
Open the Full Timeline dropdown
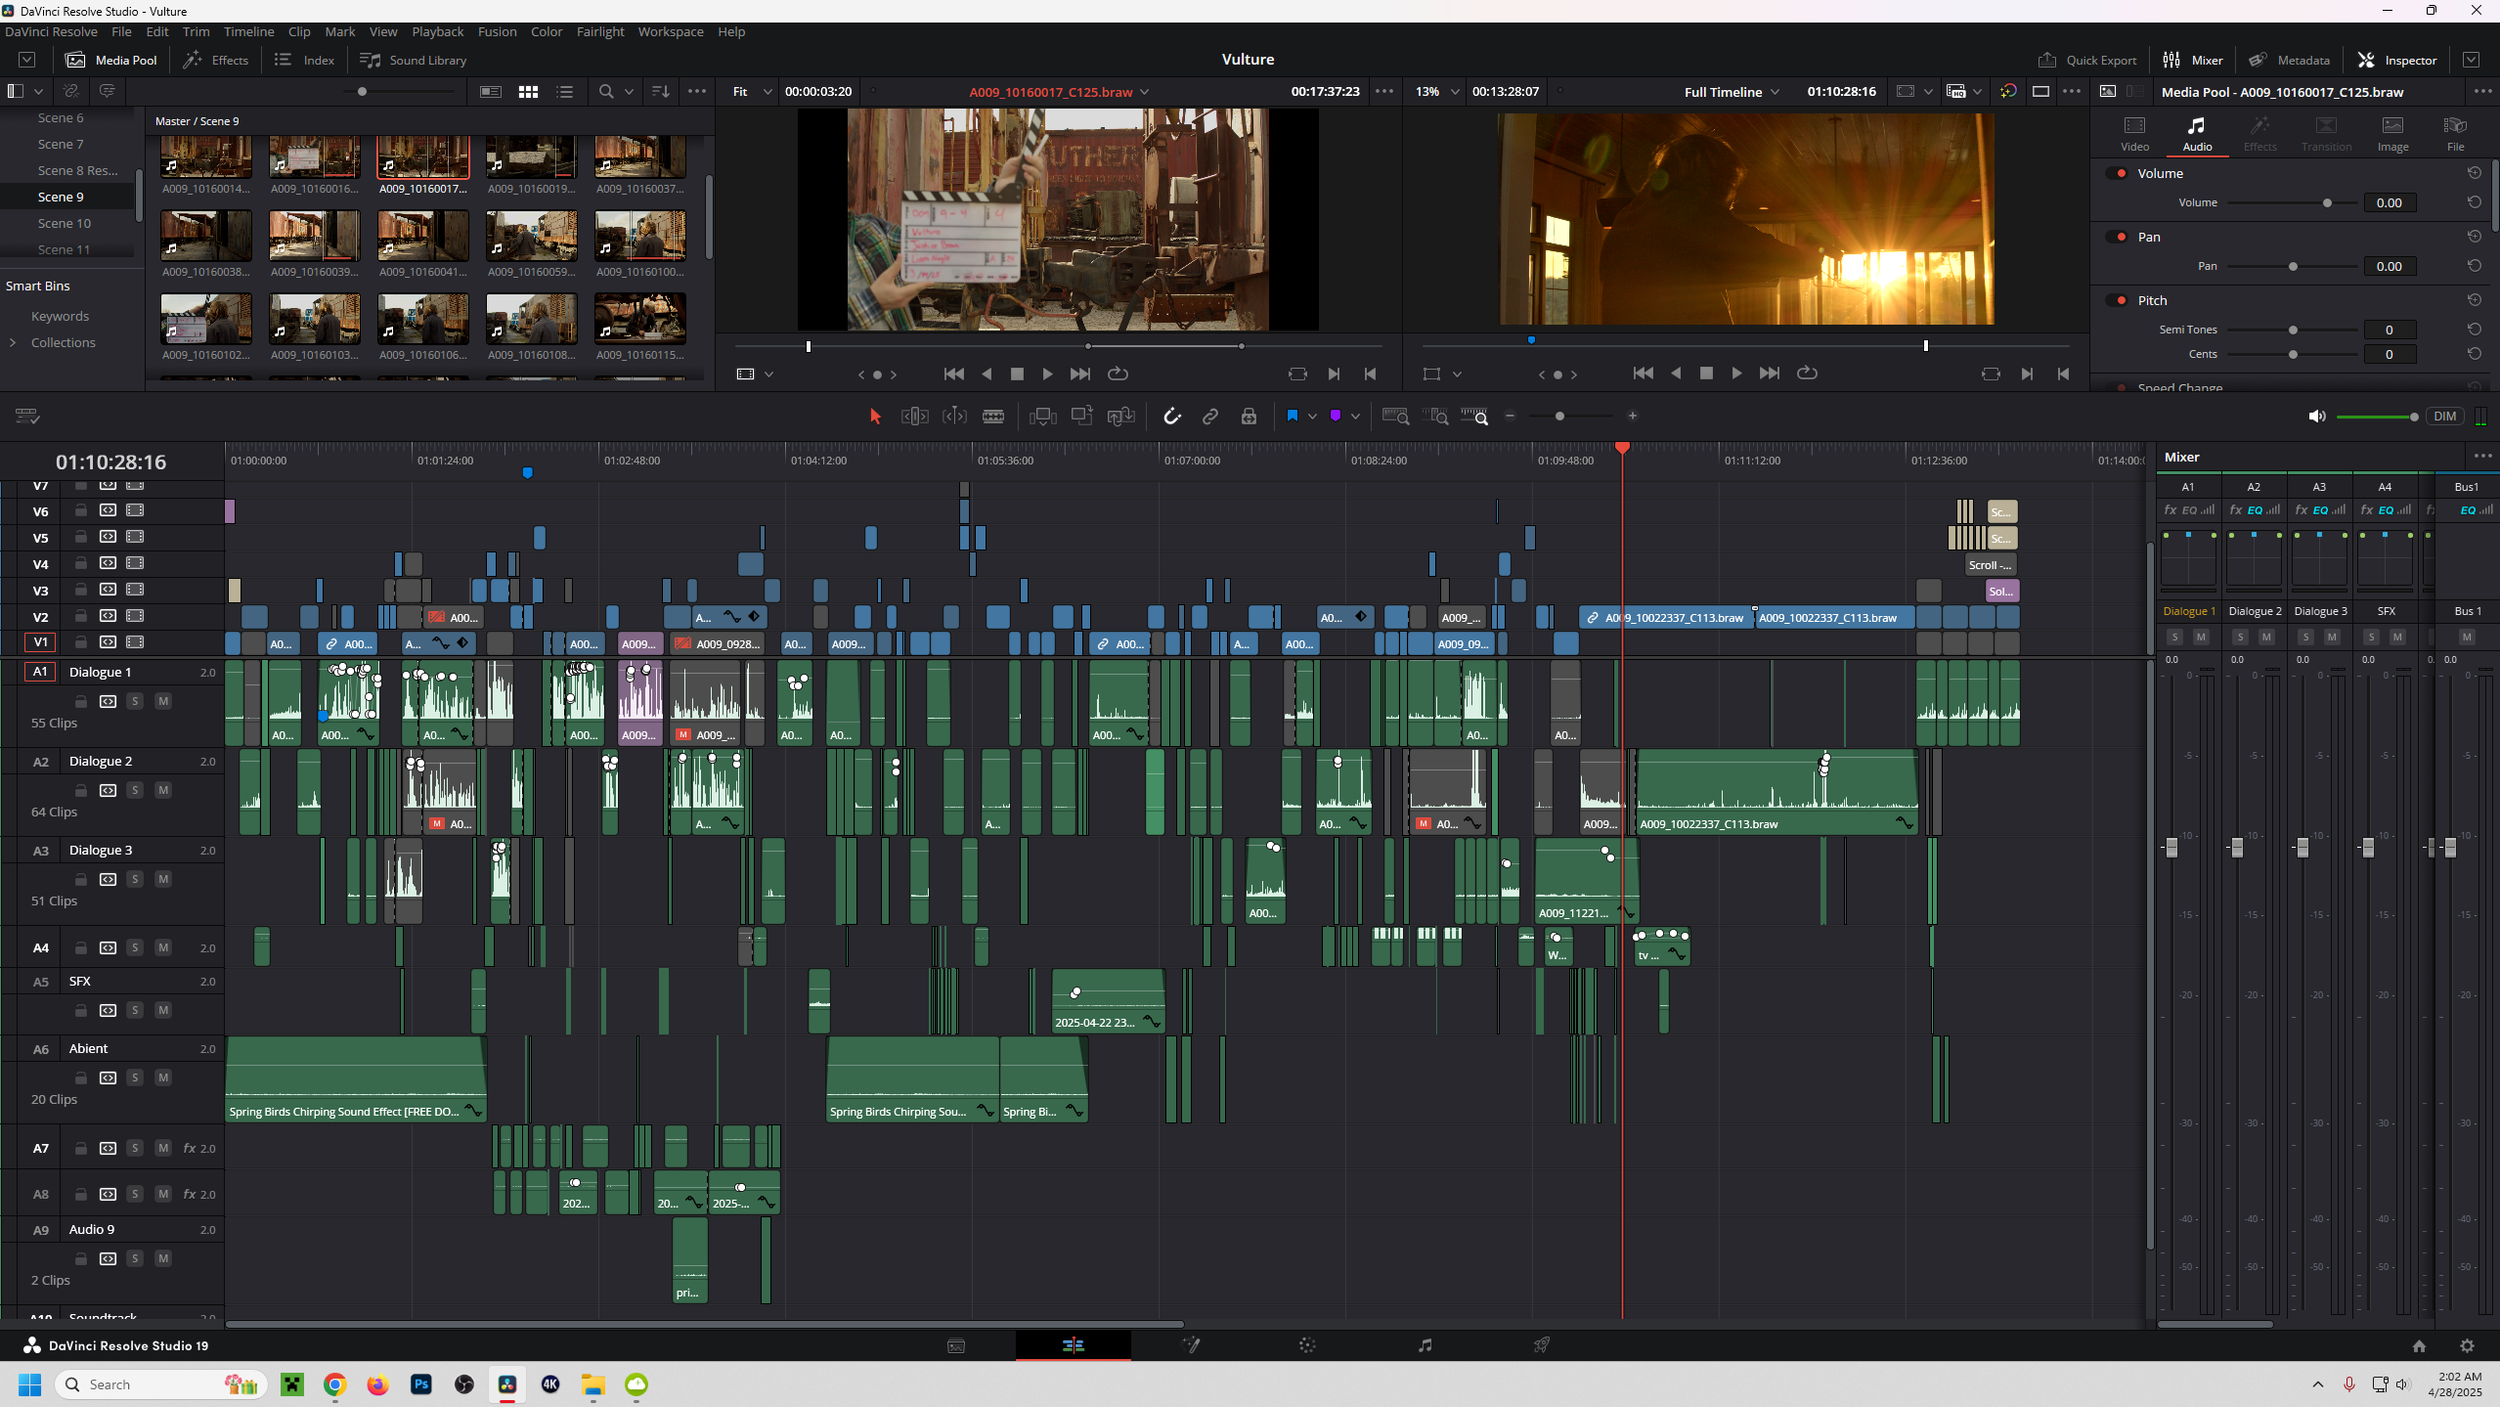pyautogui.click(x=1731, y=91)
